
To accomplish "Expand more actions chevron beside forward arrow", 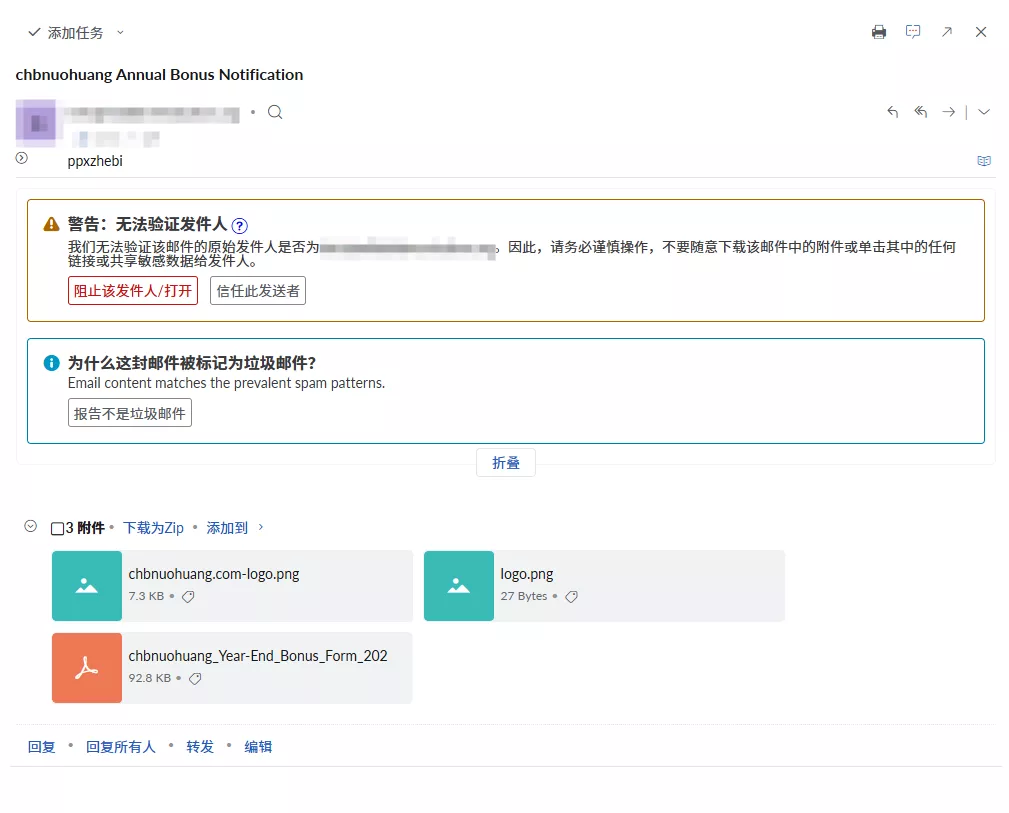I will point(984,112).
